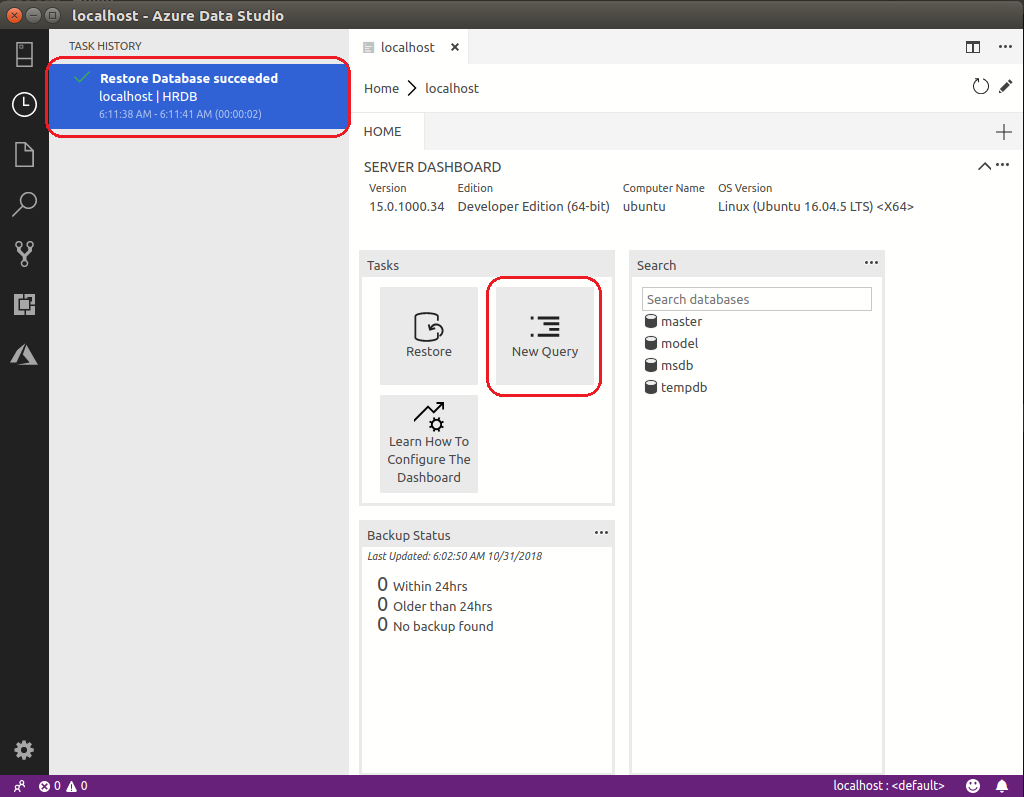Click the Last Updated backup timestamp

pyautogui.click(x=455, y=556)
